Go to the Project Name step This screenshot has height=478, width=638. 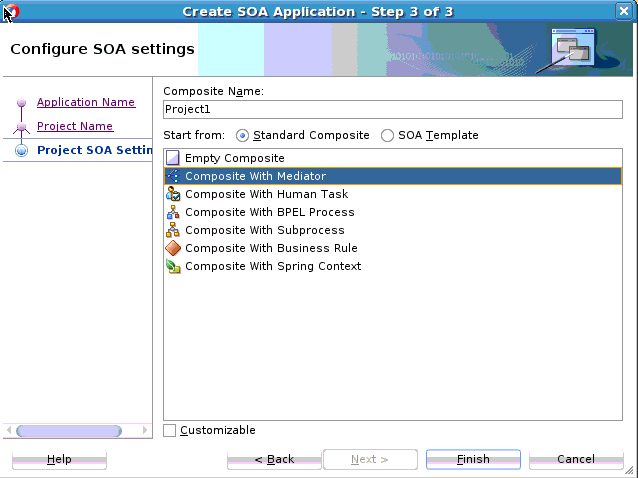75,126
